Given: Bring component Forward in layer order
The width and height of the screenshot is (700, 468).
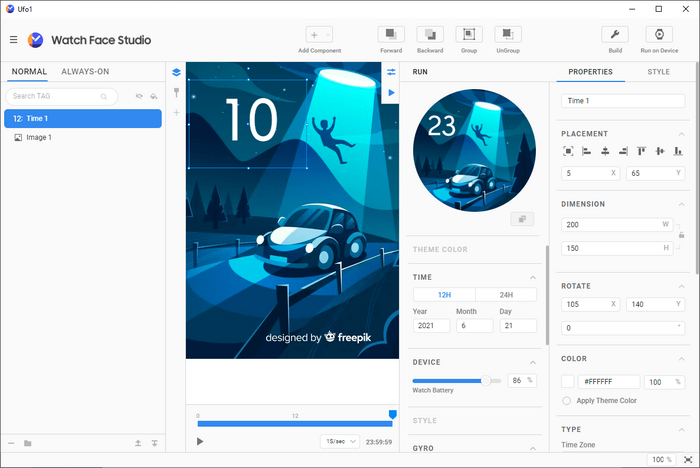Looking at the screenshot, I should click(391, 35).
